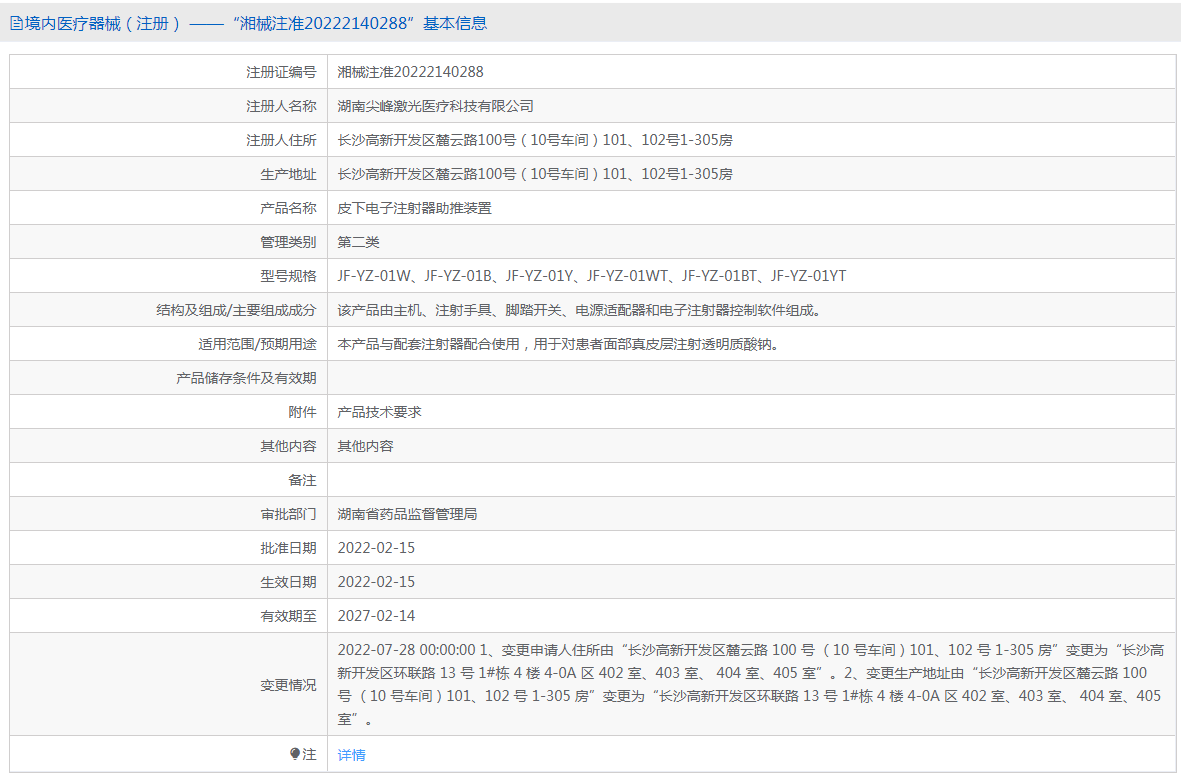Select the 结构及组成/主要组成成分 label

(x=237, y=310)
